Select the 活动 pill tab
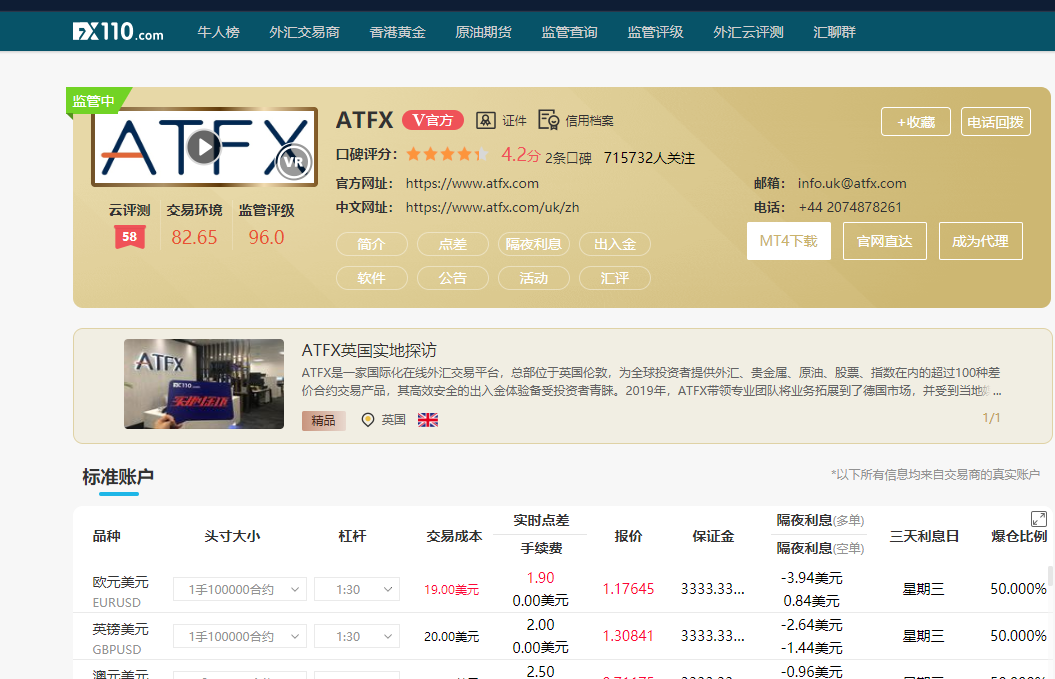This screenshot has width=1055, height=679. pos(534,278)
